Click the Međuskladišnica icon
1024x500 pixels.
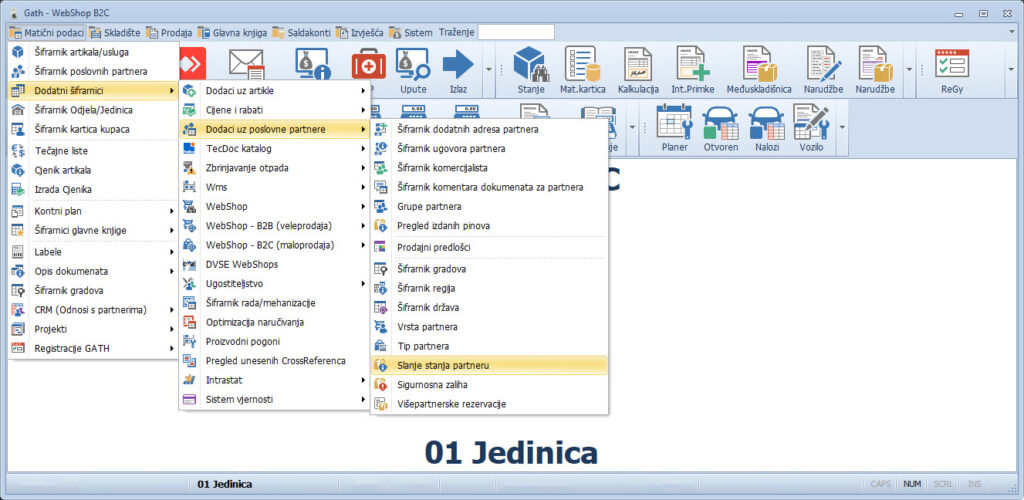[758, 70]
